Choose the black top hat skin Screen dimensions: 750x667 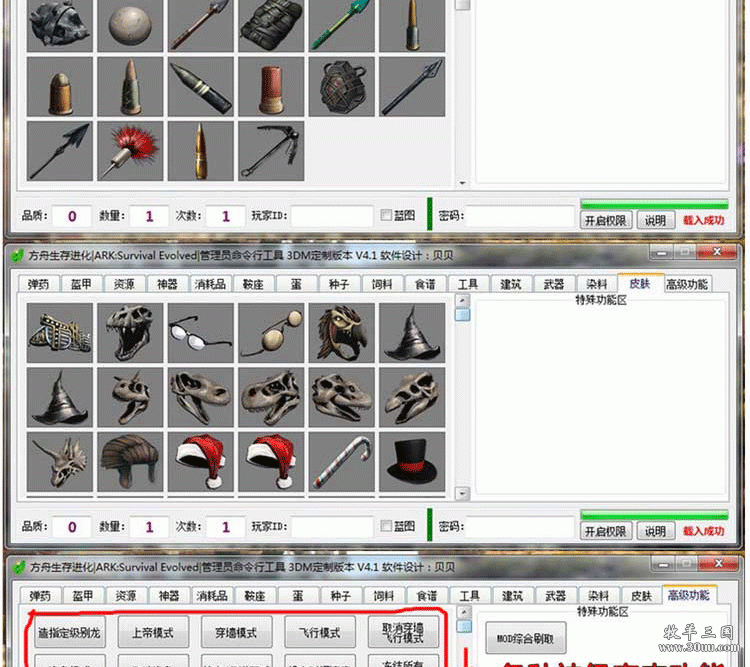coord(412,462)
